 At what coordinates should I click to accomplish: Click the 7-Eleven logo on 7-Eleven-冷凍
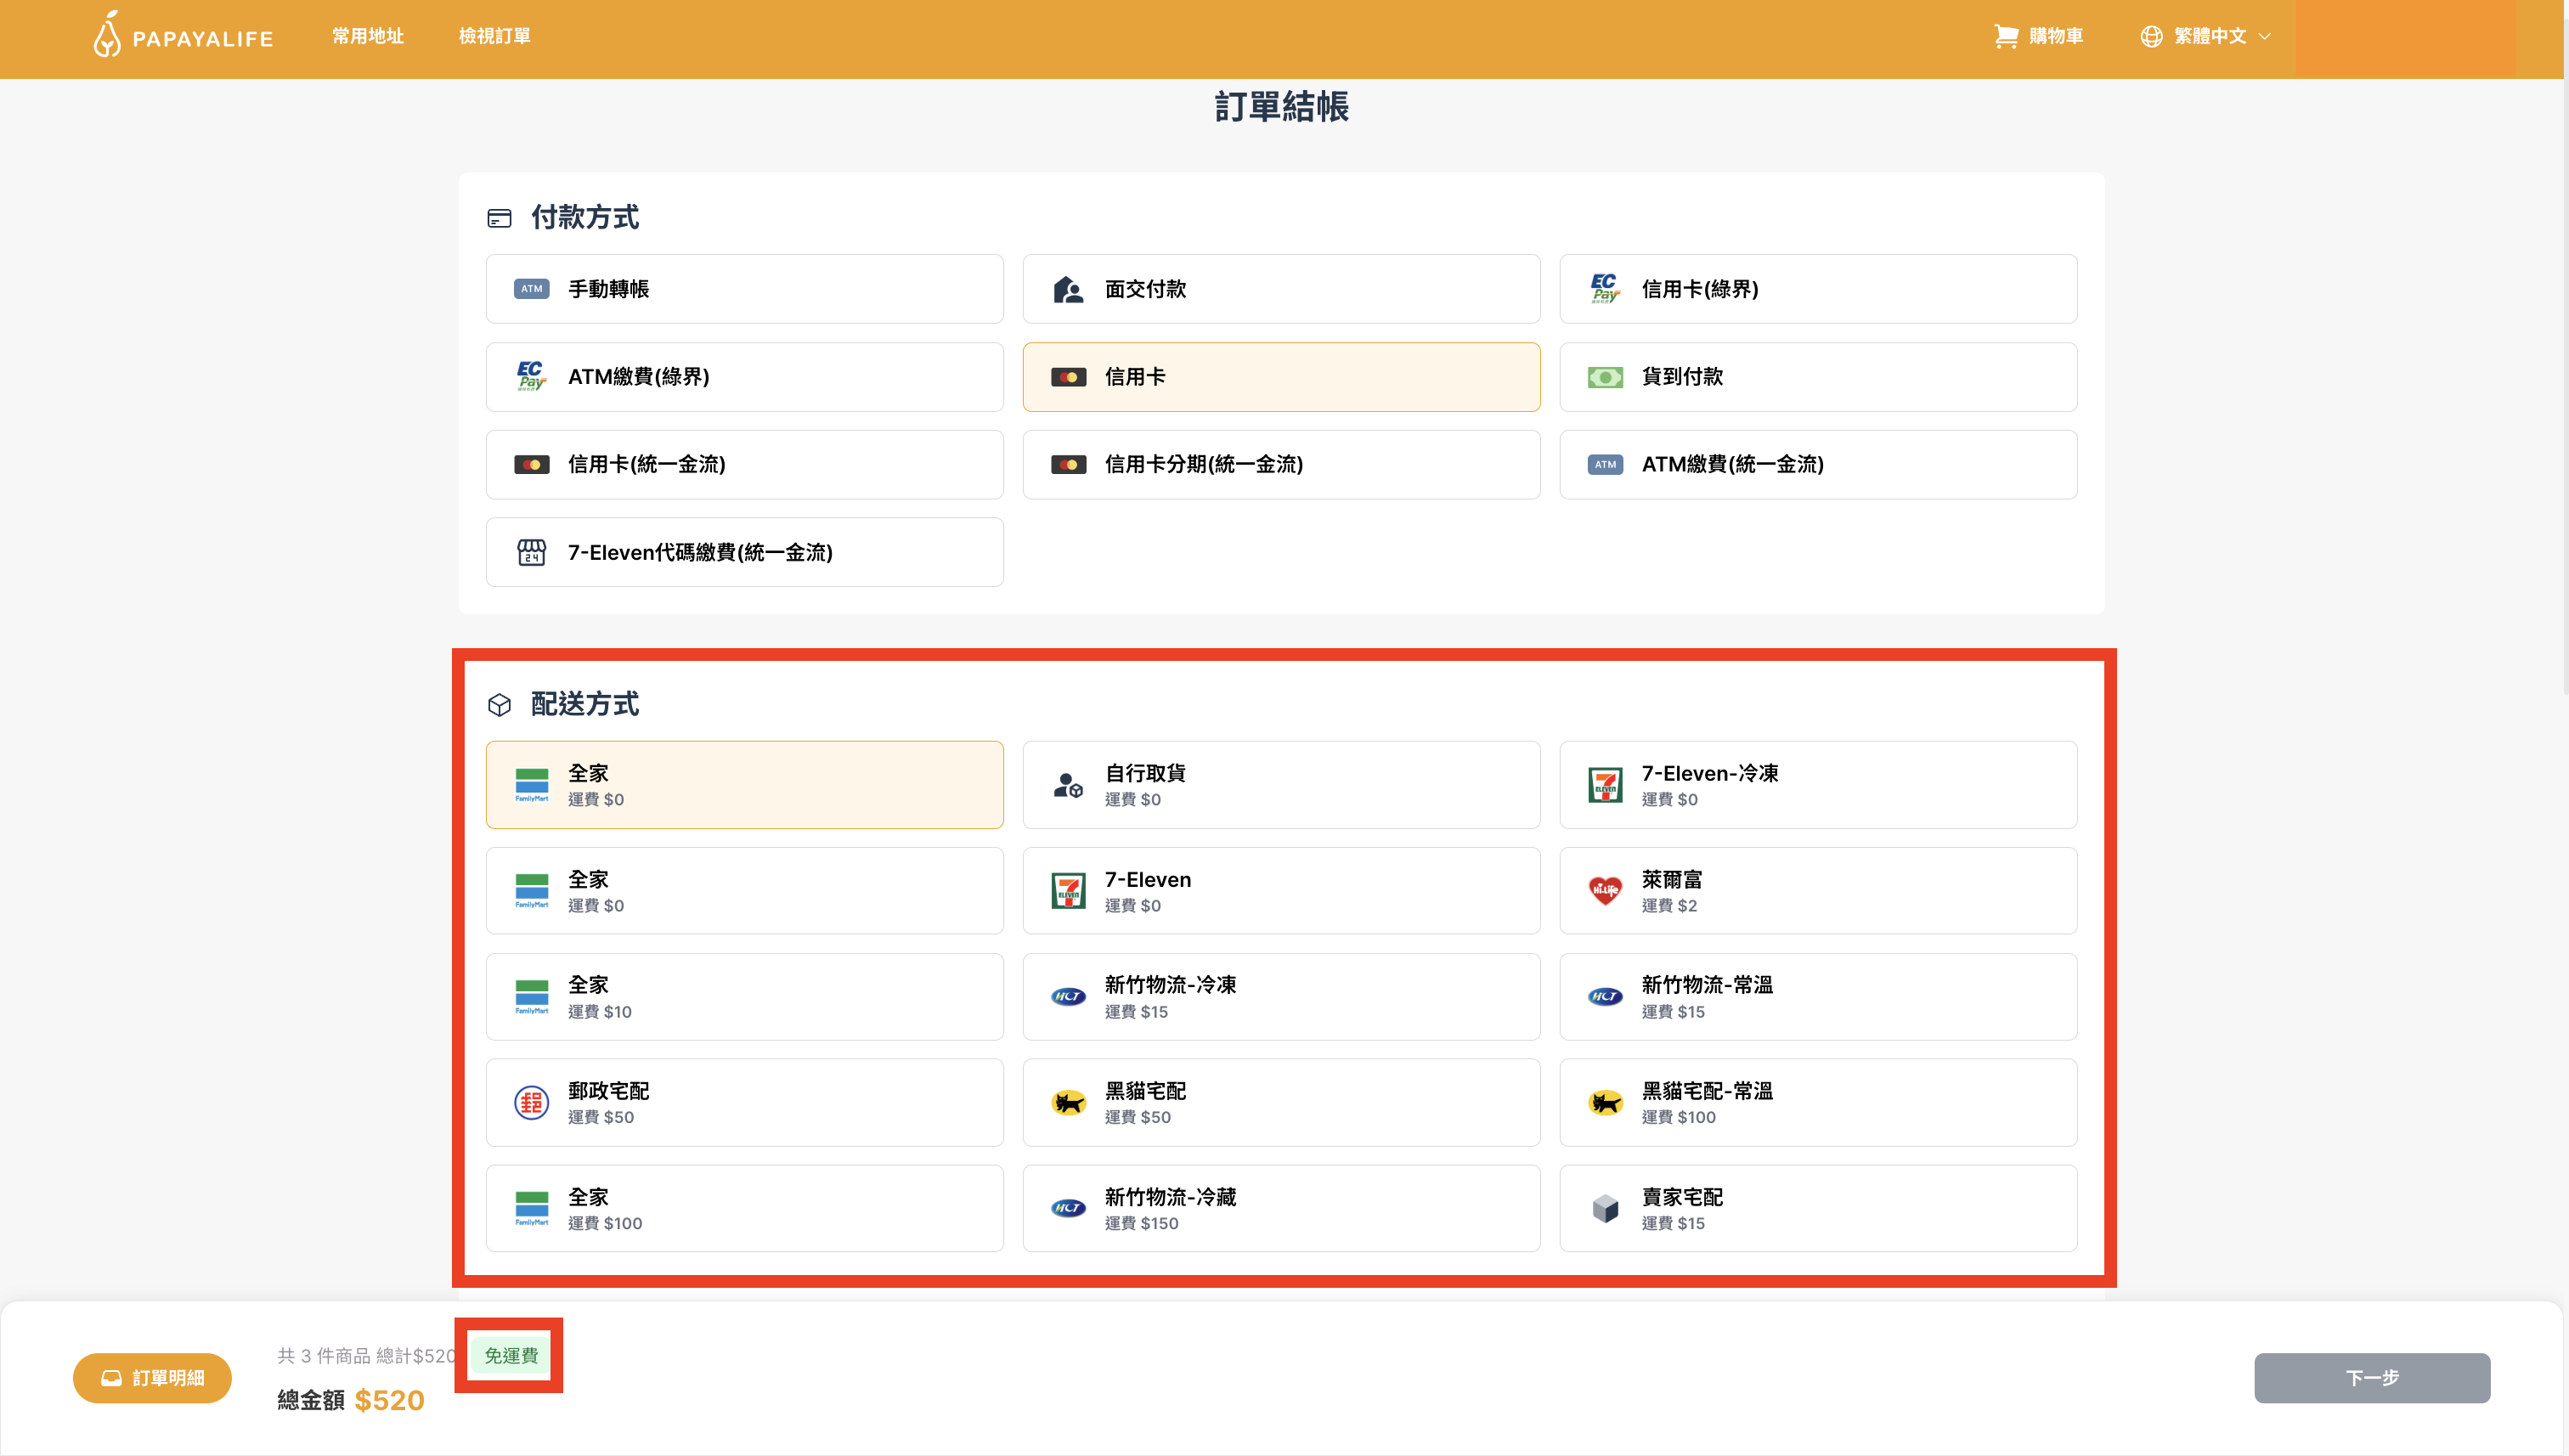[1606, 784]
